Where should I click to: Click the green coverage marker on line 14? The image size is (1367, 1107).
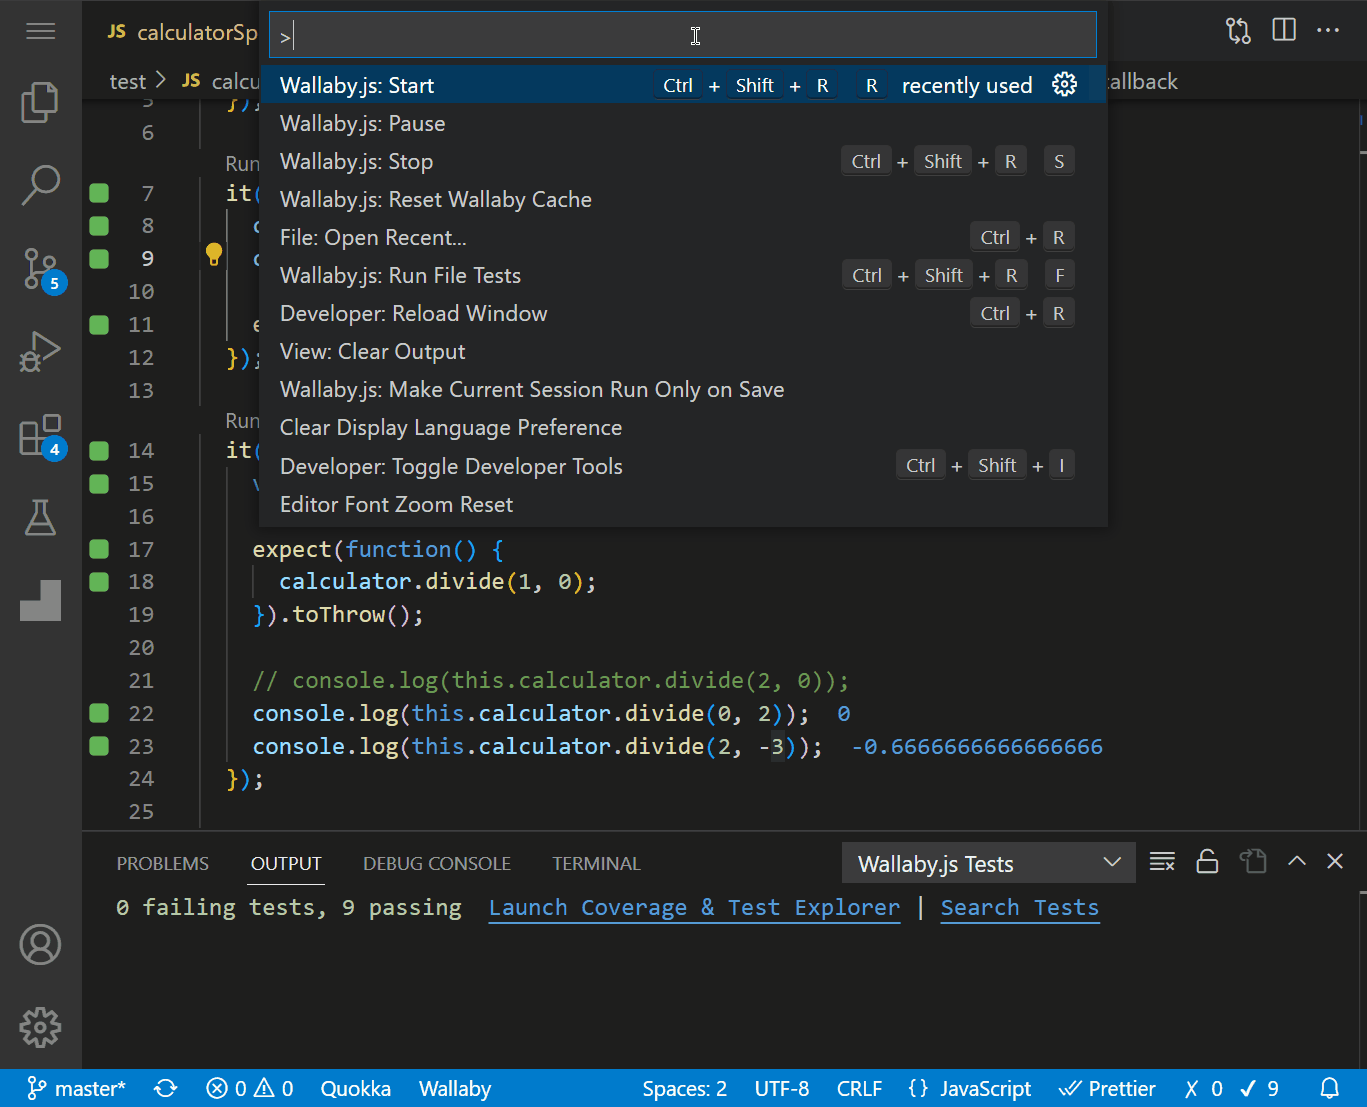click(x=99, y=450)
